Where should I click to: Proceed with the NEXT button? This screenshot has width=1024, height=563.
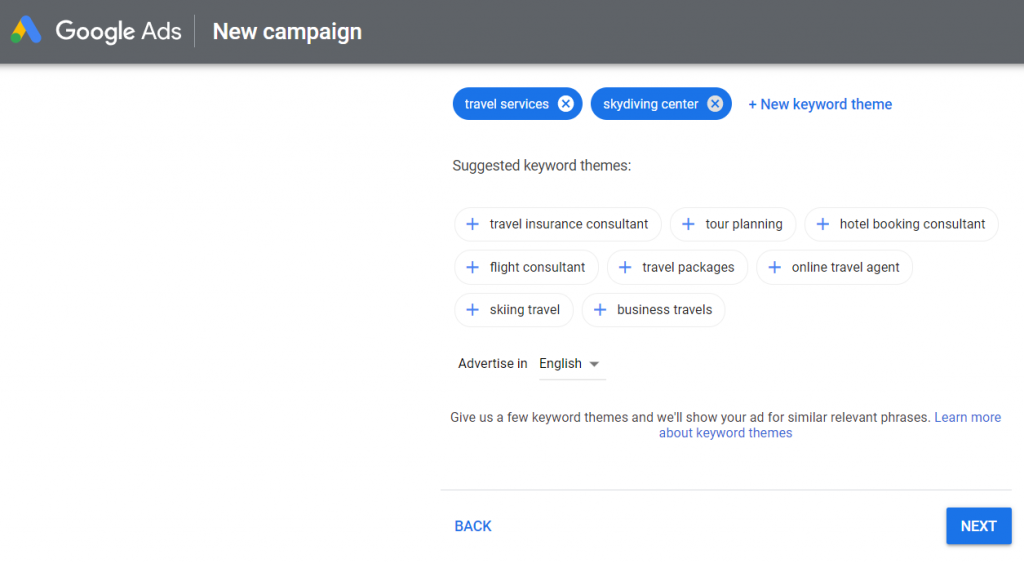tap(978, 526)
